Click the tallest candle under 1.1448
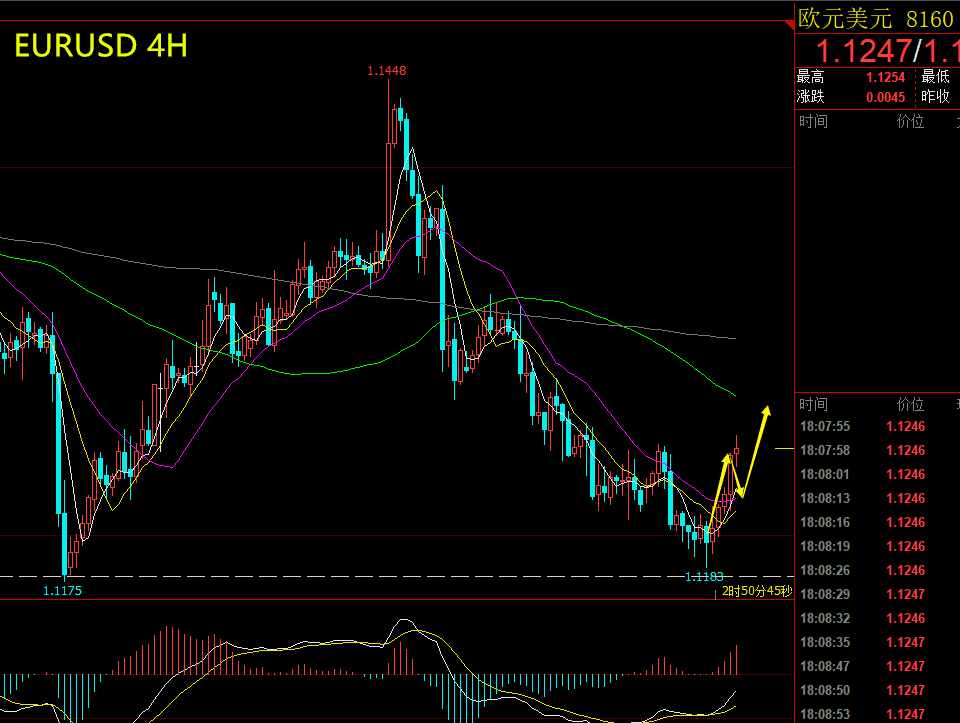 click(x=388, y=171)
